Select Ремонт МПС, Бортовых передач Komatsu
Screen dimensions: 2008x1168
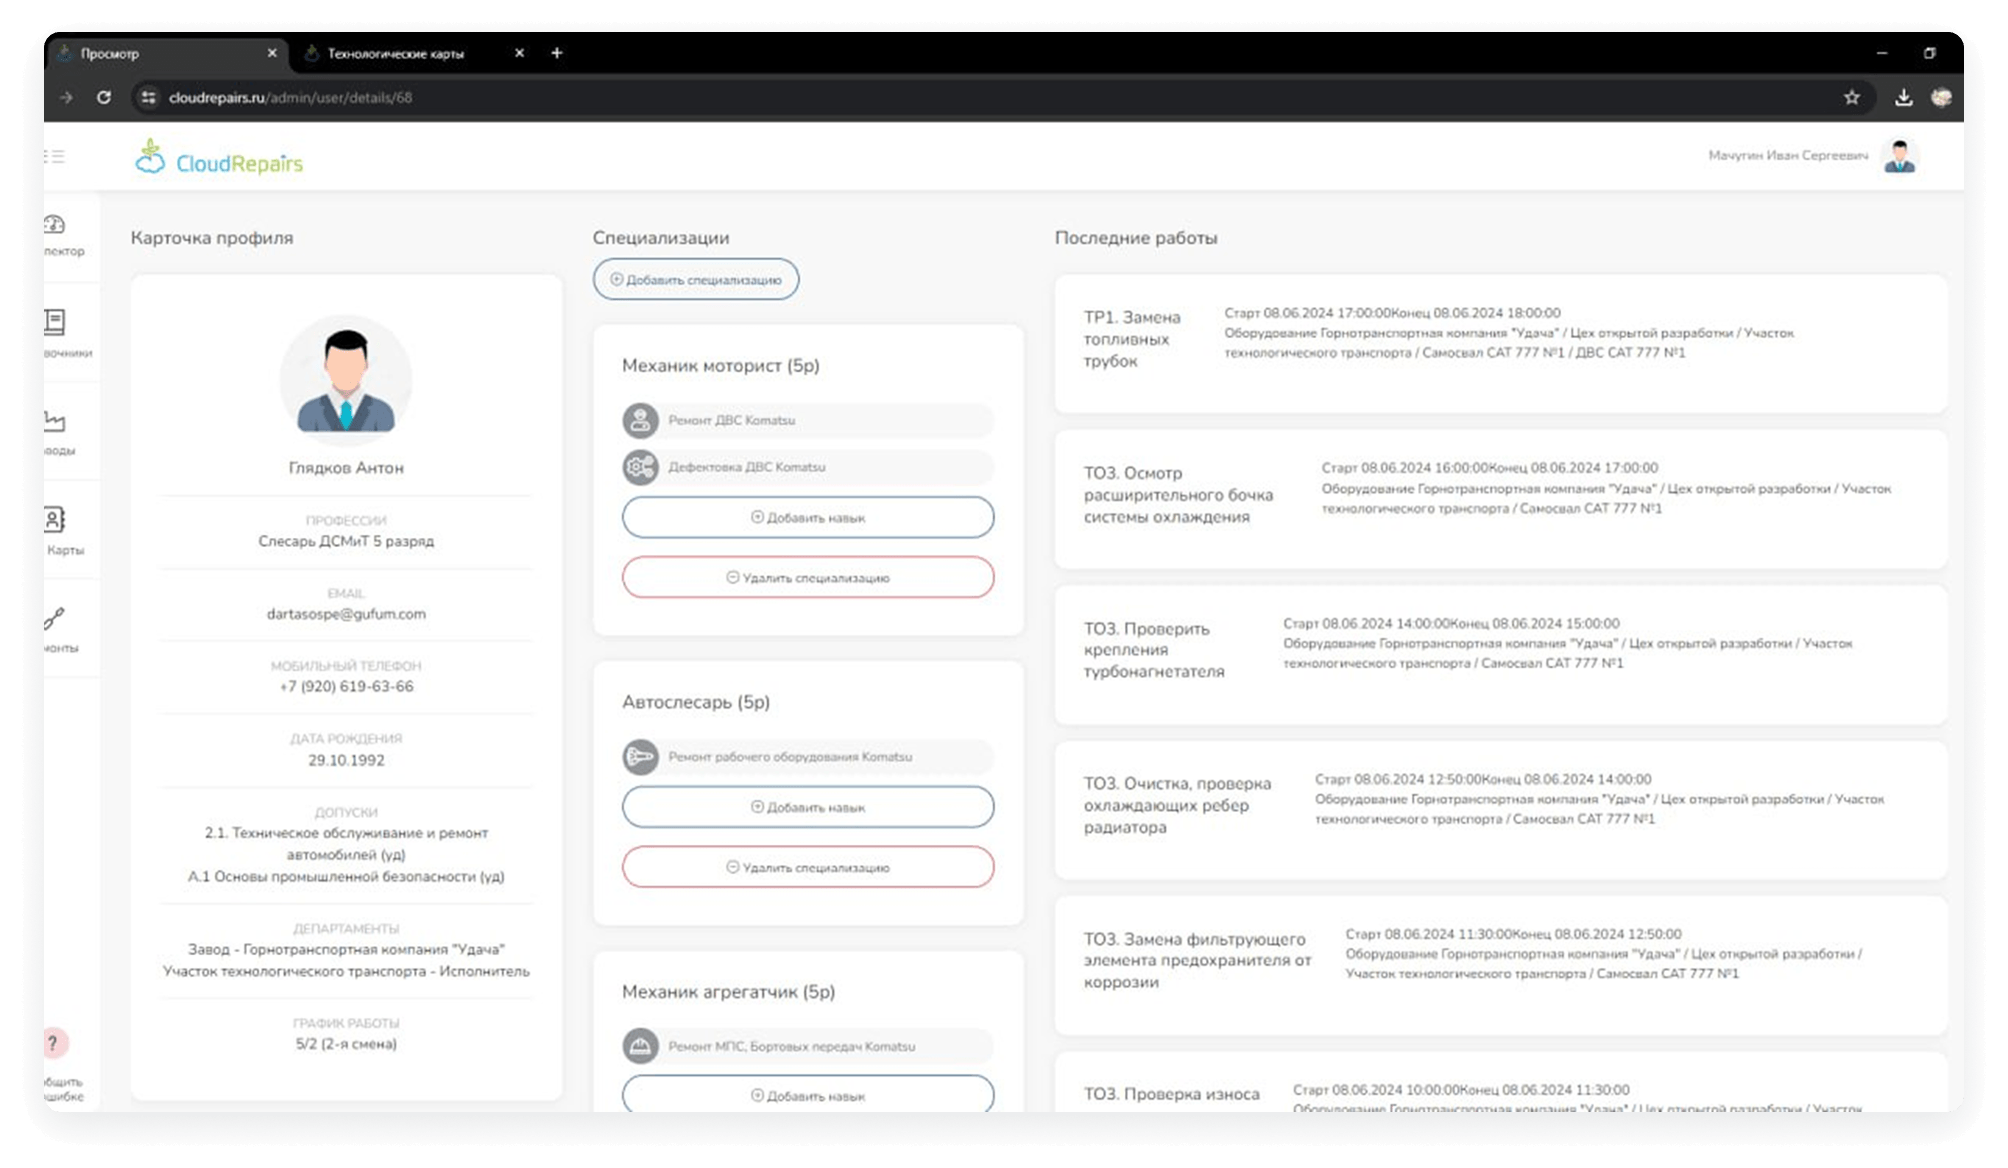click(x=808, y=1047)
